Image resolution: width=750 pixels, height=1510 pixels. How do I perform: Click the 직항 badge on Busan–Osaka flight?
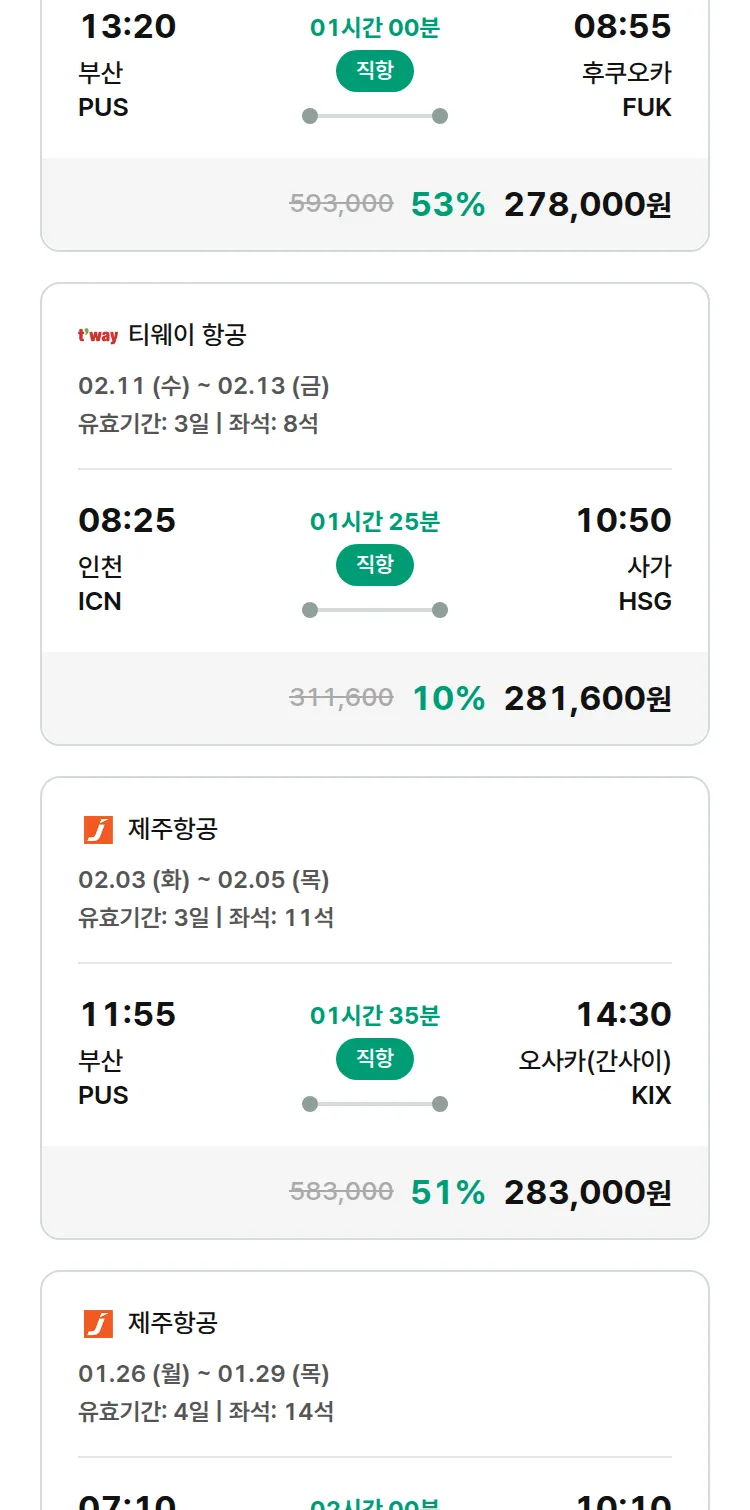tap(375, 1059)
